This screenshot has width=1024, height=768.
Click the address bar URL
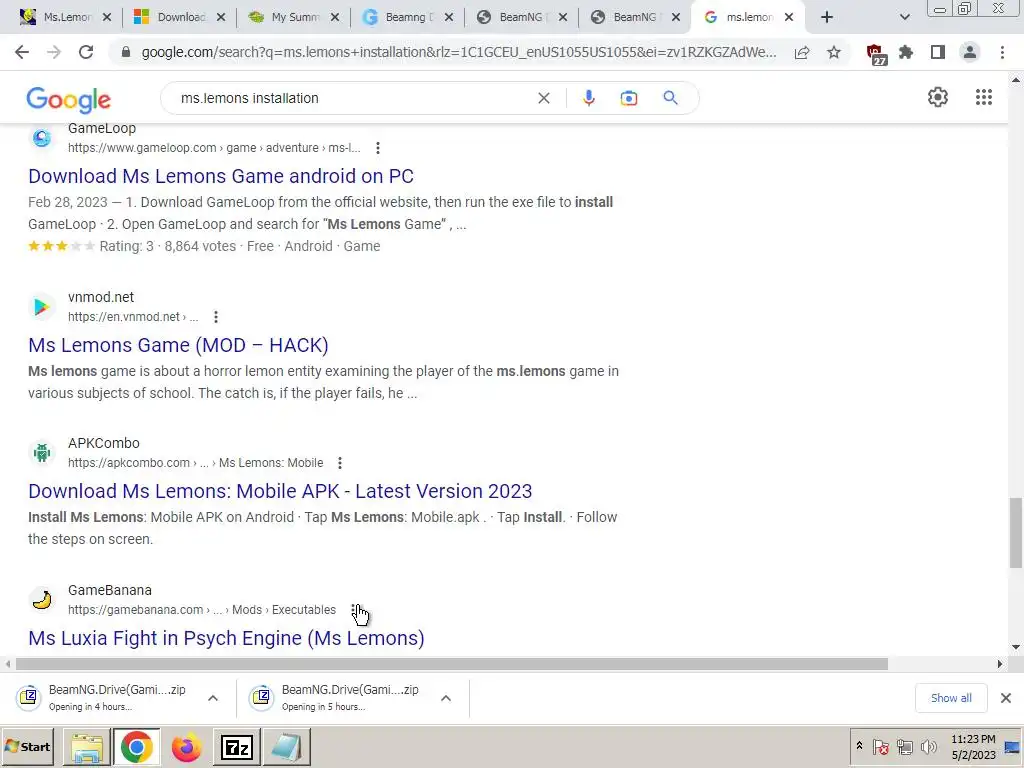pyautogui.click(x=458, y=52)
